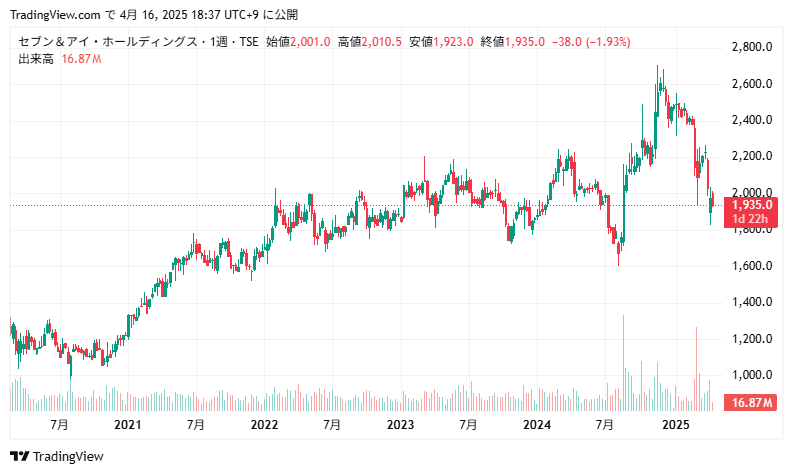Click the 1,000.0 price axis label

click(x=752, y=375)
